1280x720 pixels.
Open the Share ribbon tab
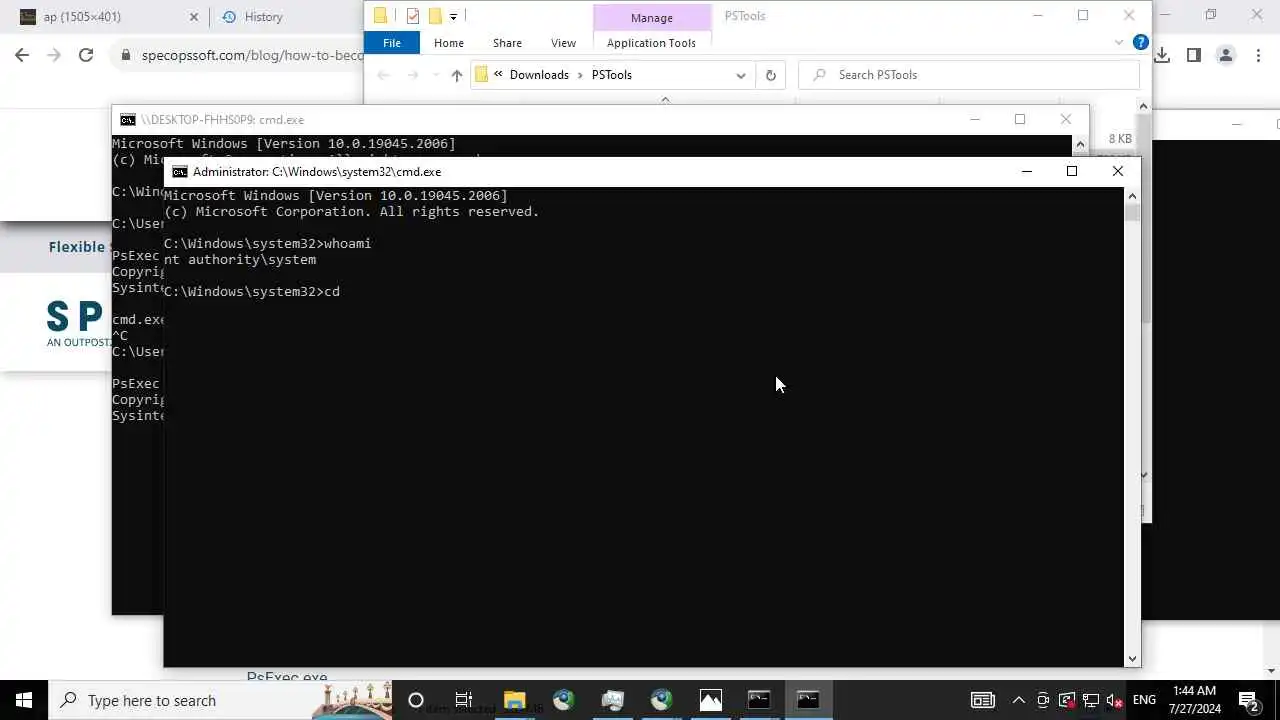tap(507, 43)
